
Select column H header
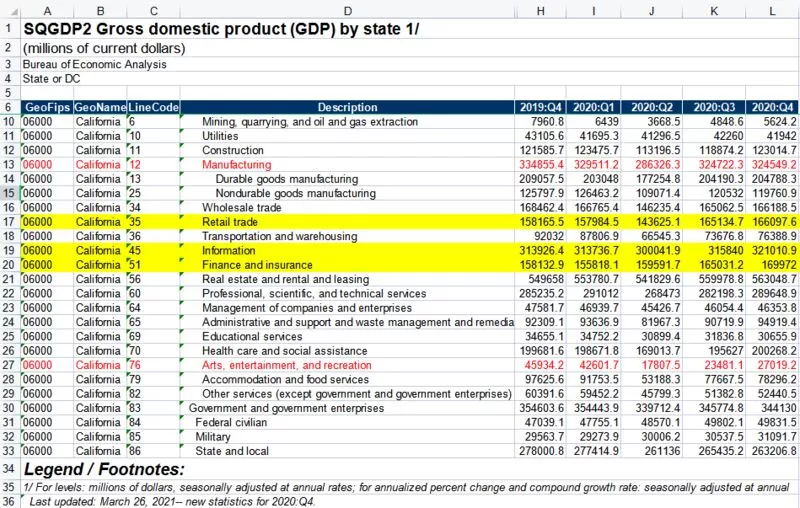(x=540, y=11)
